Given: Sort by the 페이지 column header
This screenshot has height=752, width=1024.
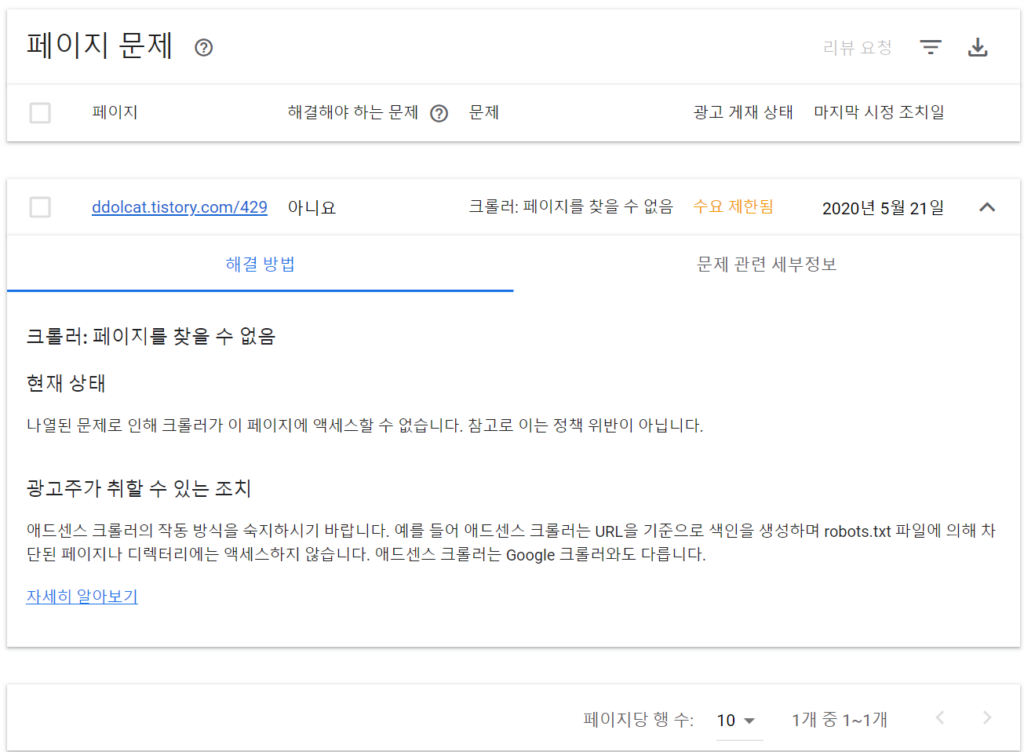Looking at the screenshot, I should click(114, 113).
